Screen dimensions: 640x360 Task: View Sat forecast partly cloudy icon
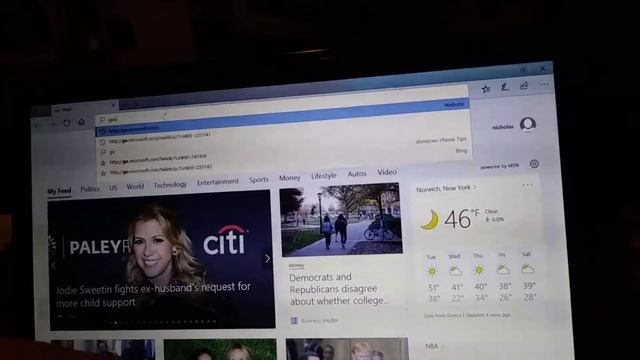tap(527, 268)
